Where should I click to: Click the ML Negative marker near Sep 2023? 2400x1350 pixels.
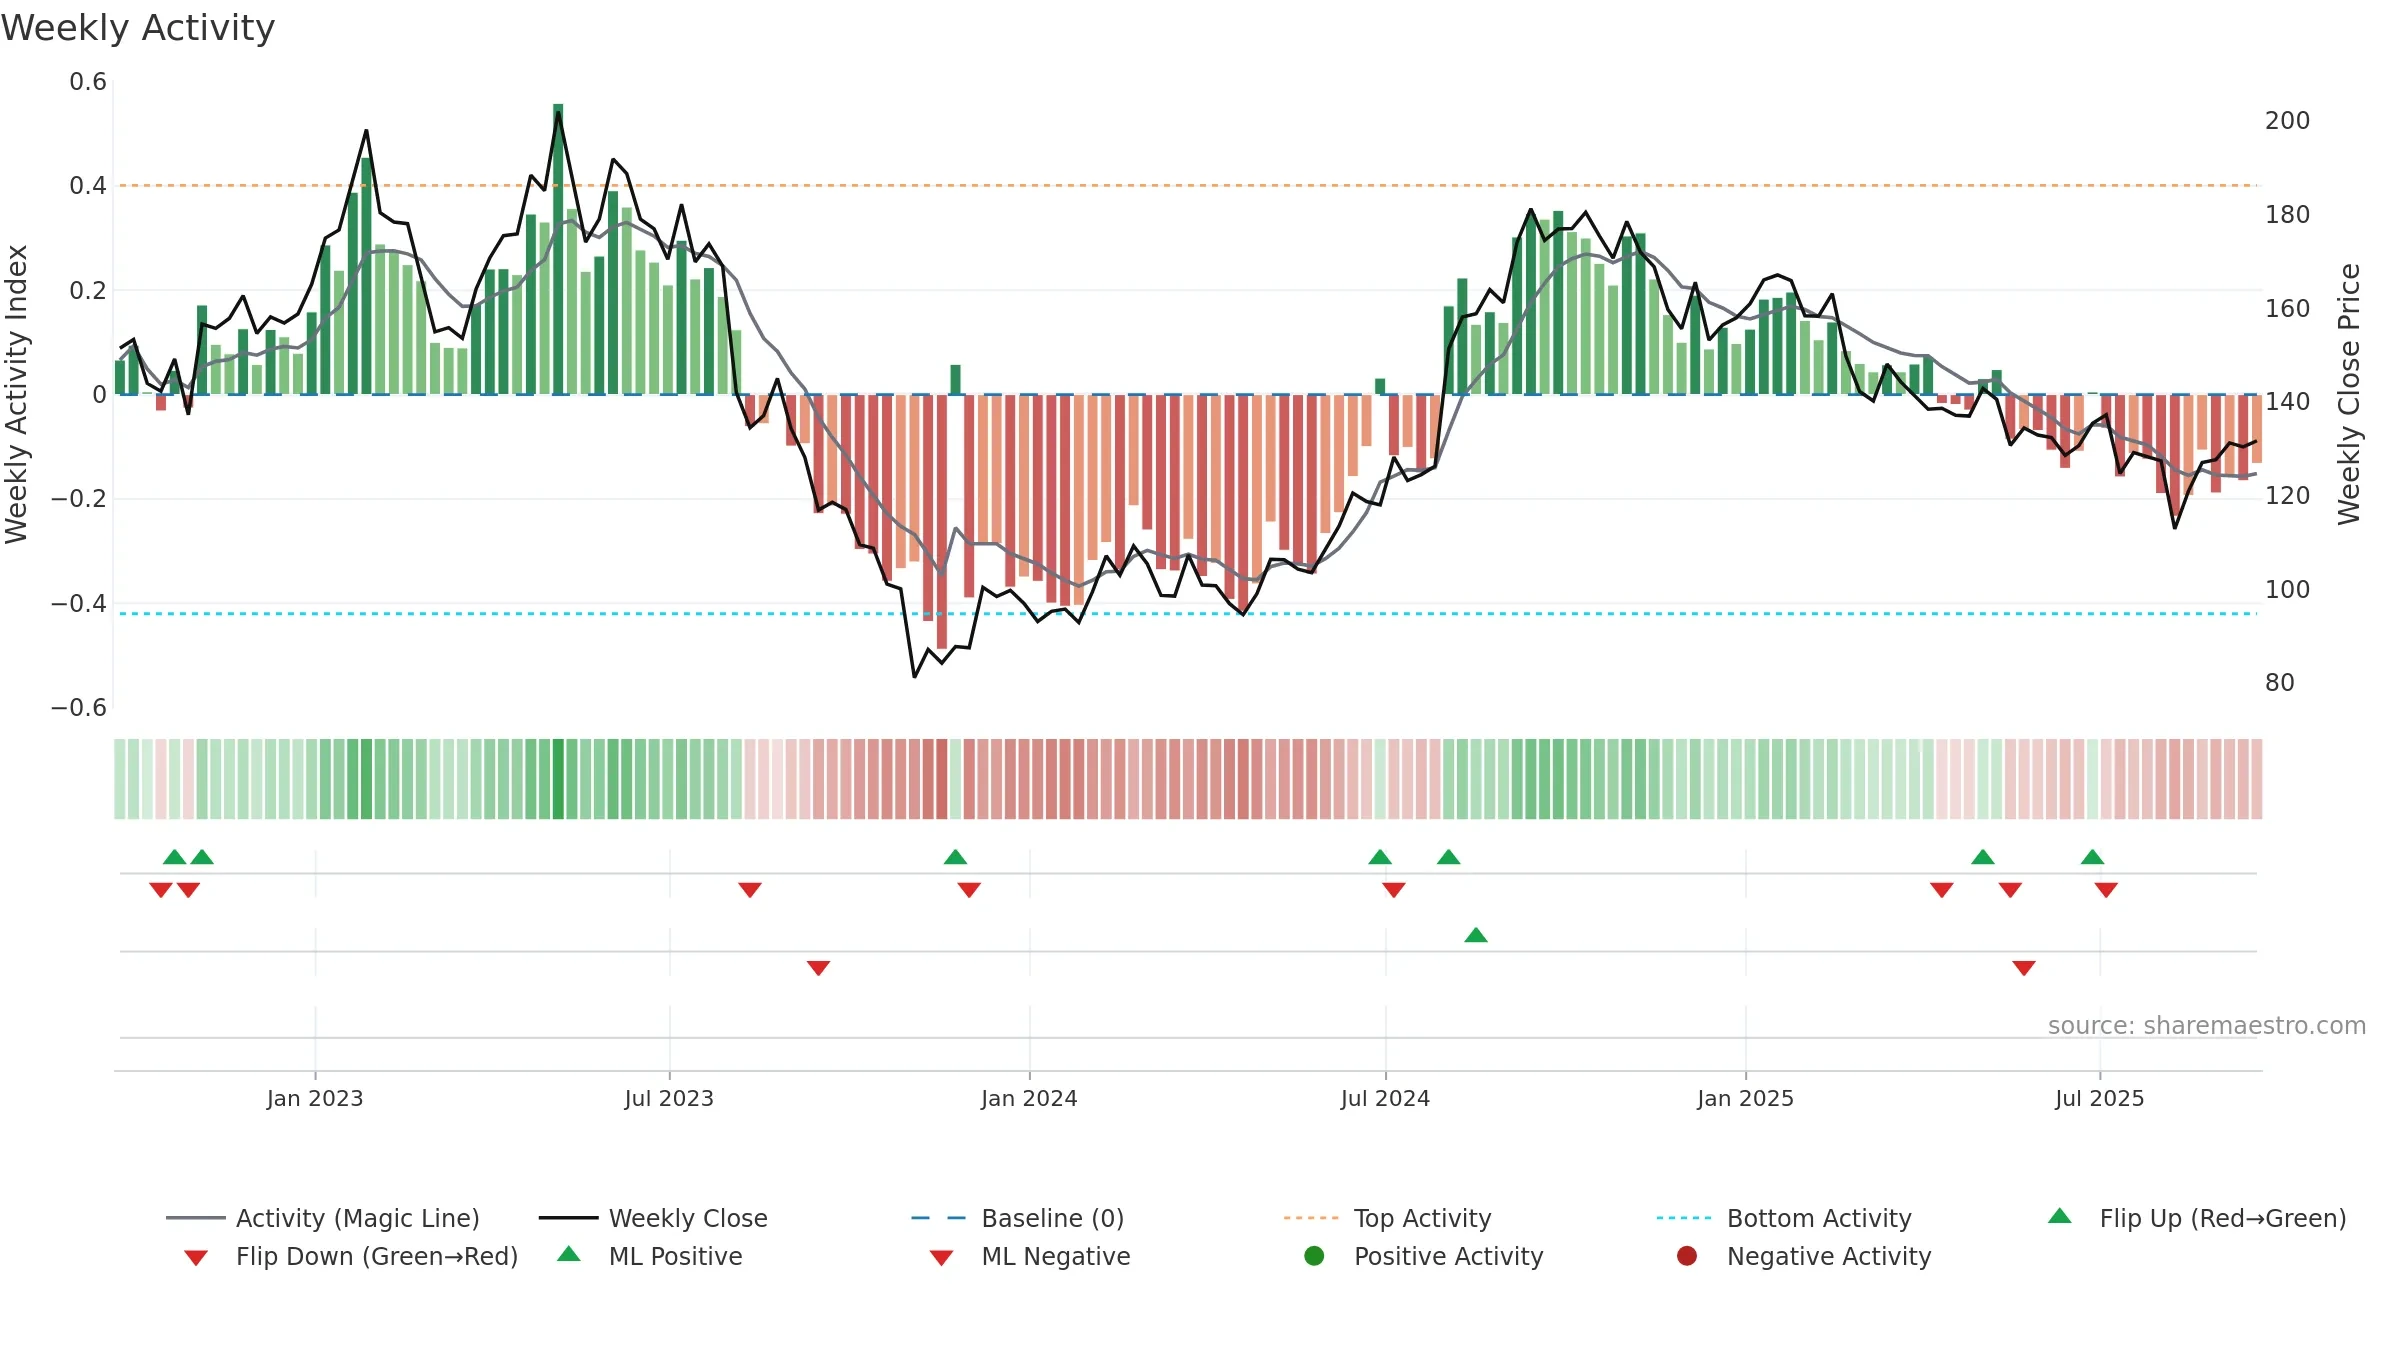[818, 968]
